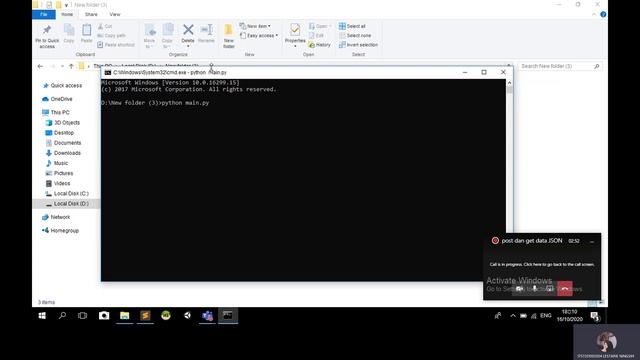640x360 pixels.
Task: Open the Move to dropdown
Action: pyautogui.click(x=149, y=36)
